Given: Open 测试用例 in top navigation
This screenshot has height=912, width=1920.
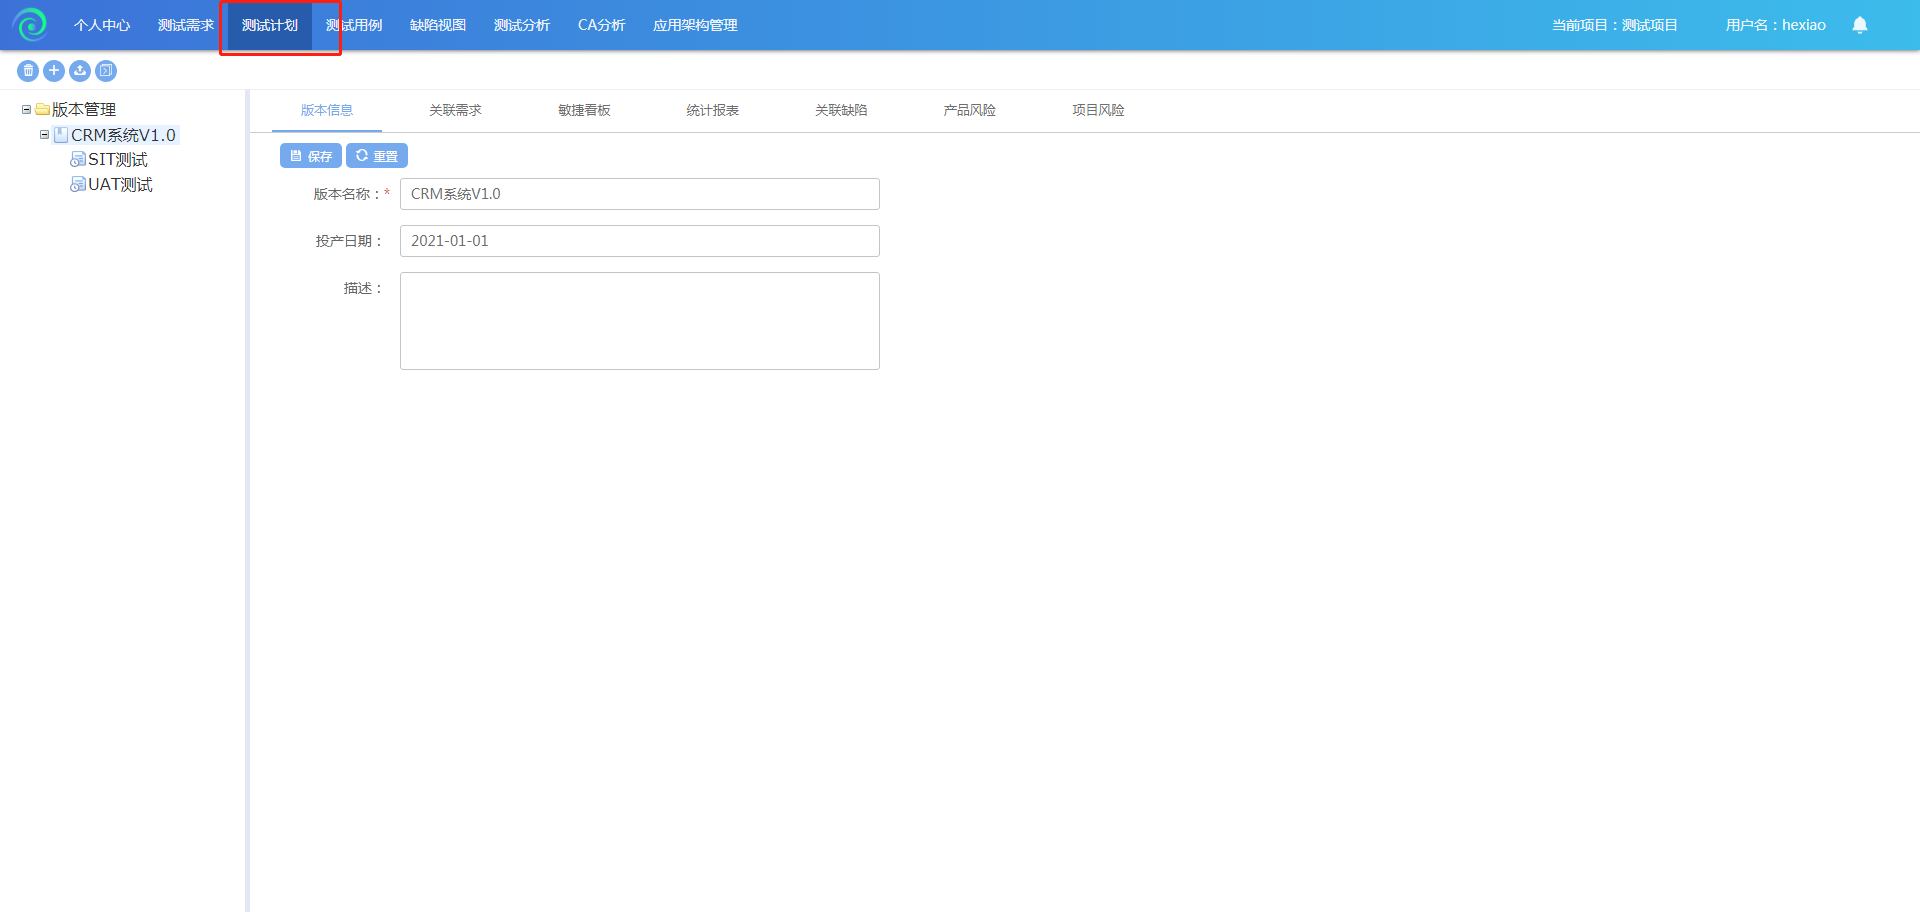Looking at the screenshot, I should pos(354,25).
